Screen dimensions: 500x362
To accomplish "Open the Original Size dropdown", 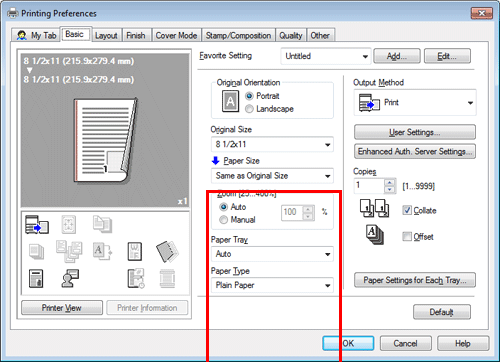I will (272, 144).
